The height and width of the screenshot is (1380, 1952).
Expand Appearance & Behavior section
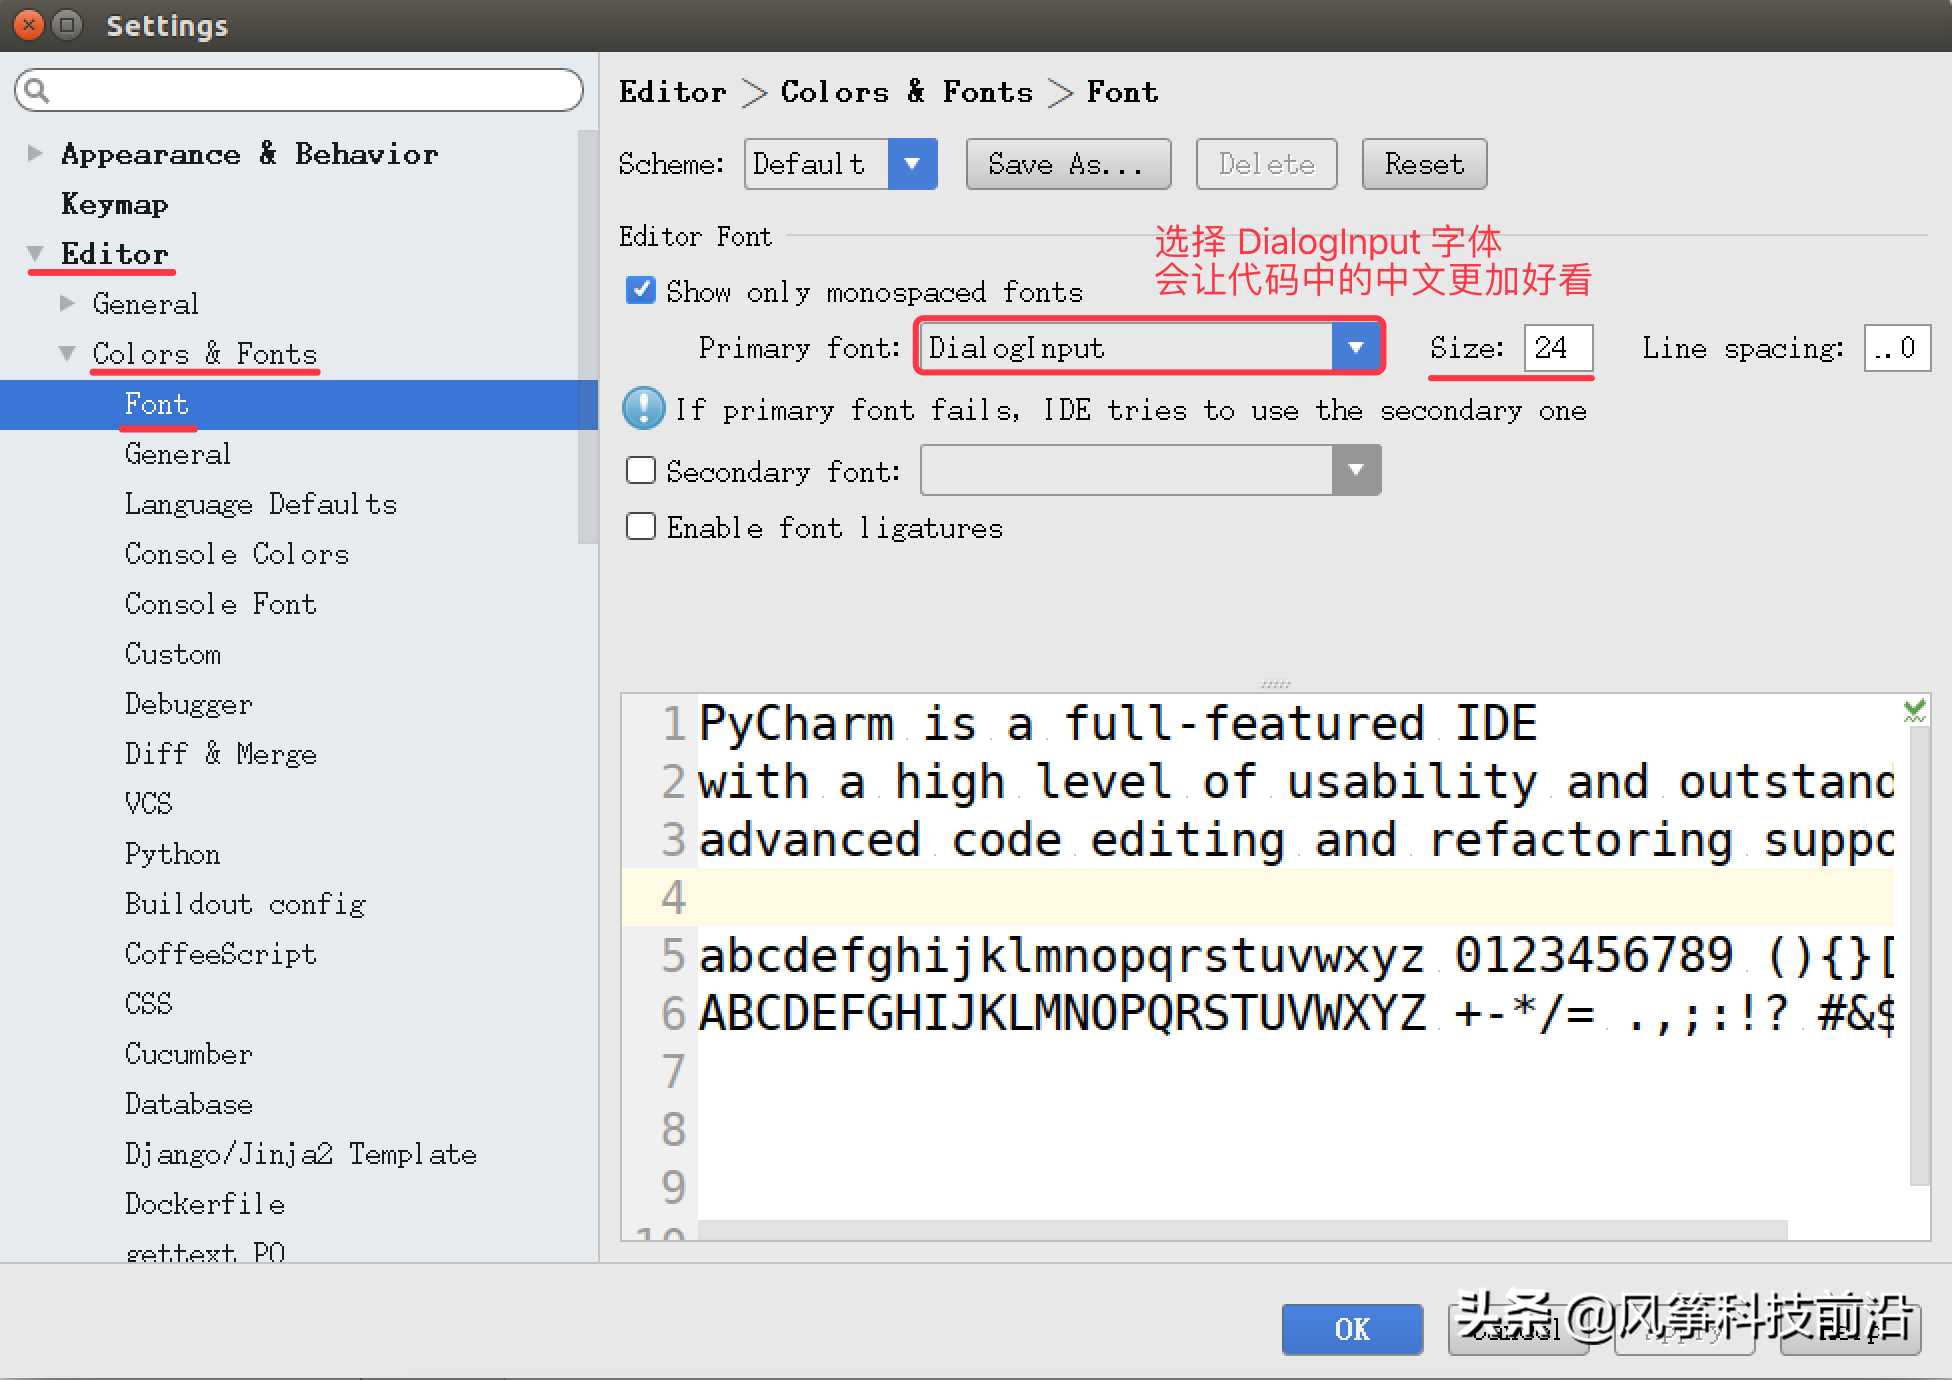(x=35, y=153)
